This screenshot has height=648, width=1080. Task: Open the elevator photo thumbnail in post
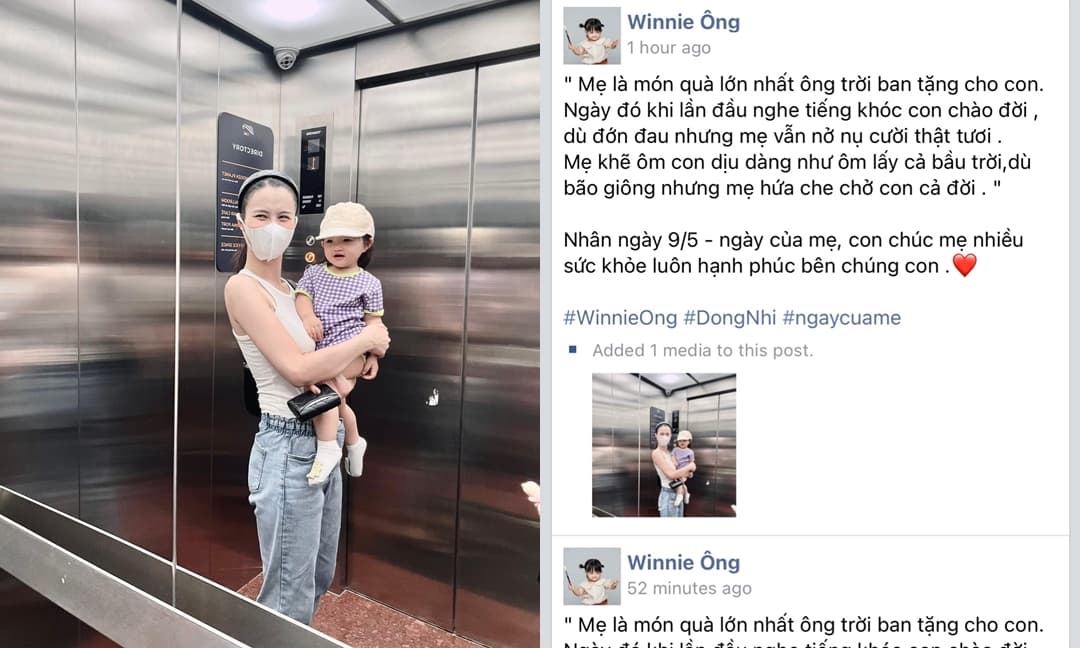[x=664, y=445]
